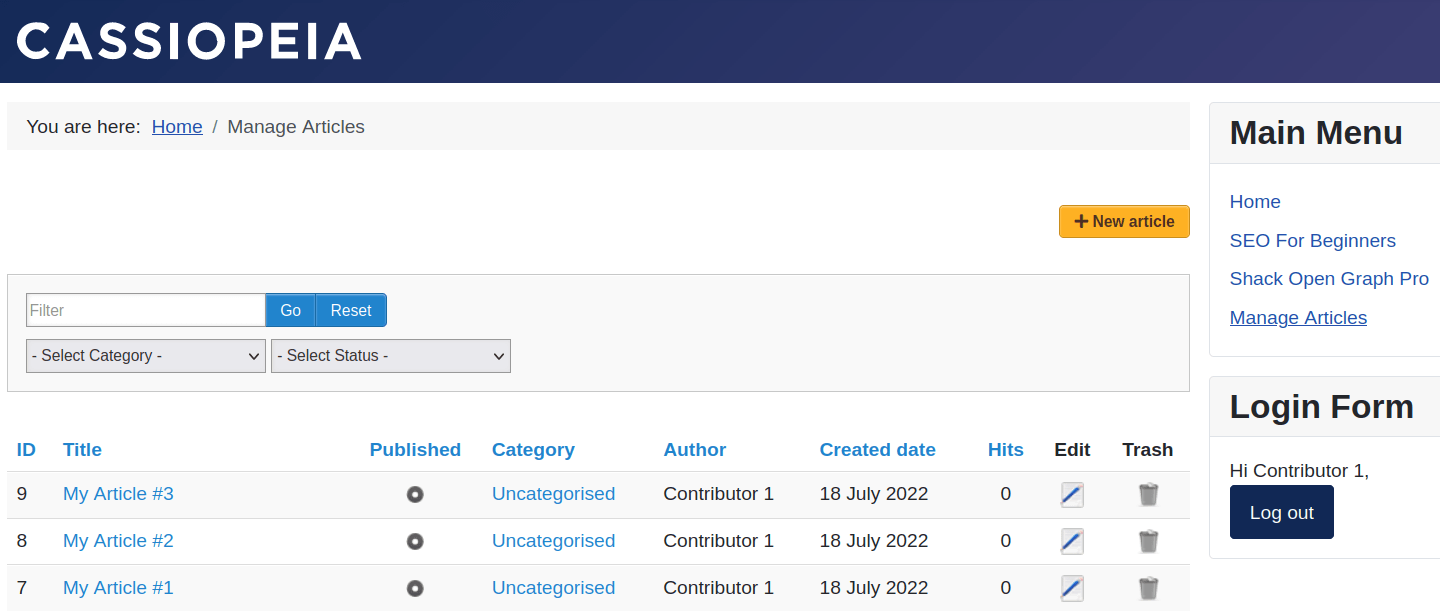Focus the Filter text field
The height and width of the screenshot is (614, 1440).
pos(146,310)
